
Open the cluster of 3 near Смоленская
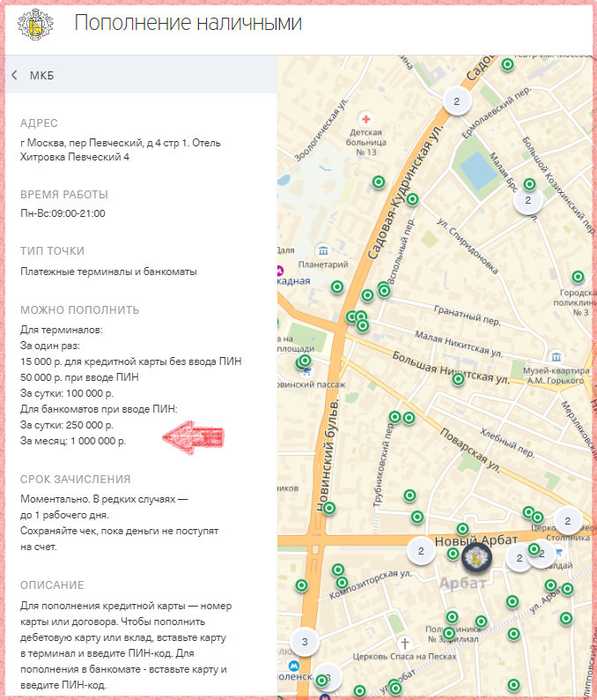[x=305, y=642]
